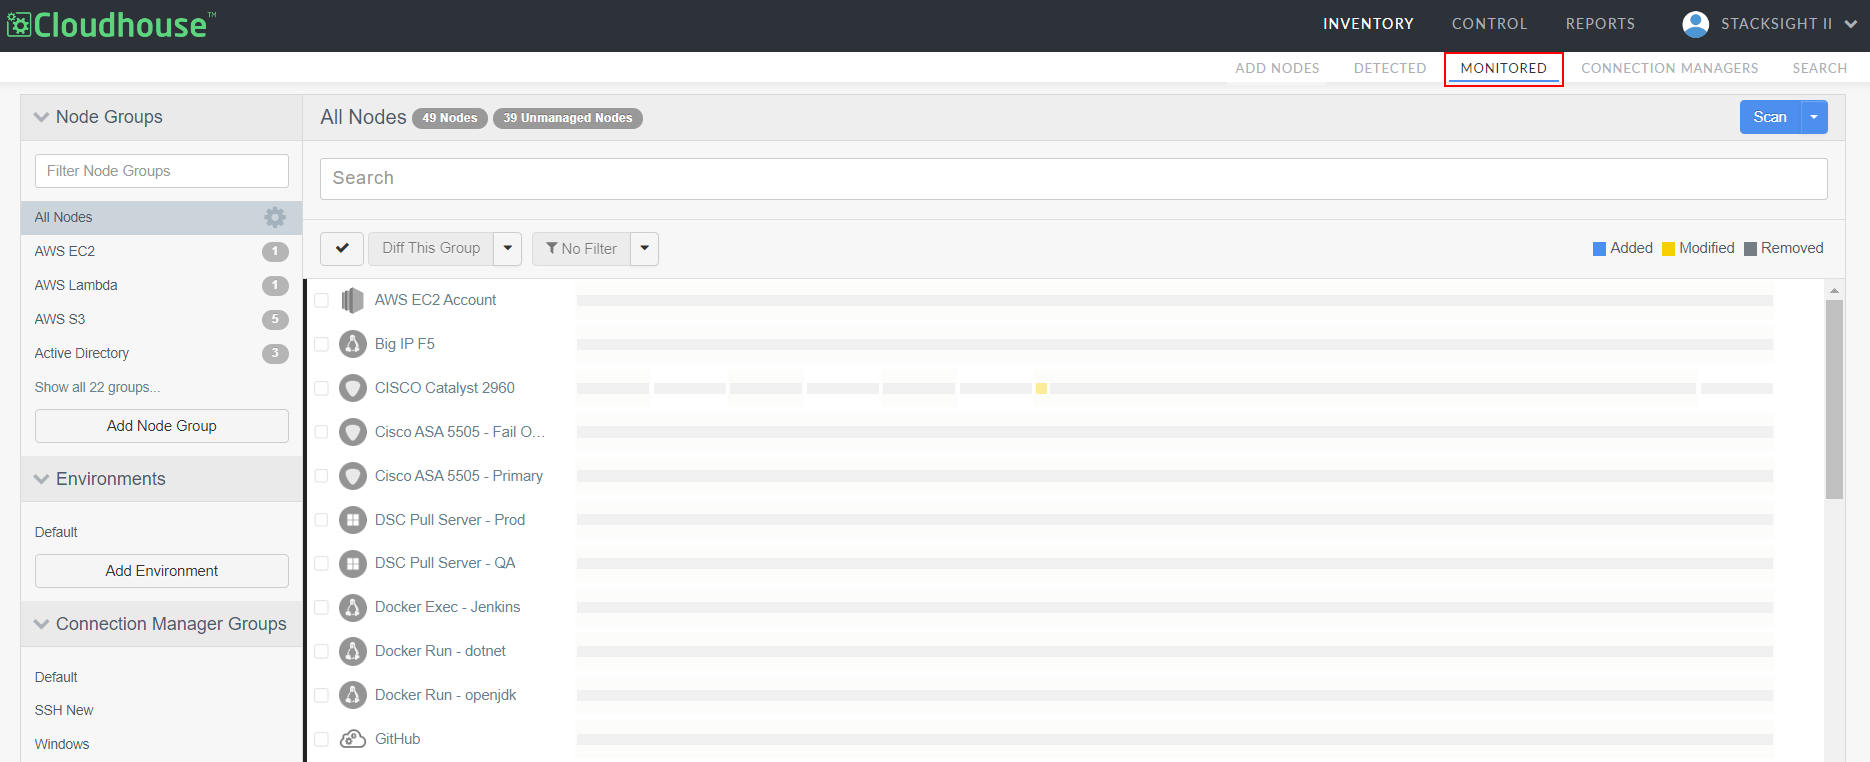Select the SSH New connection manager group
Image resolution: width=1870 pixels, height=762 pixels.
click(x=64, y=710)
